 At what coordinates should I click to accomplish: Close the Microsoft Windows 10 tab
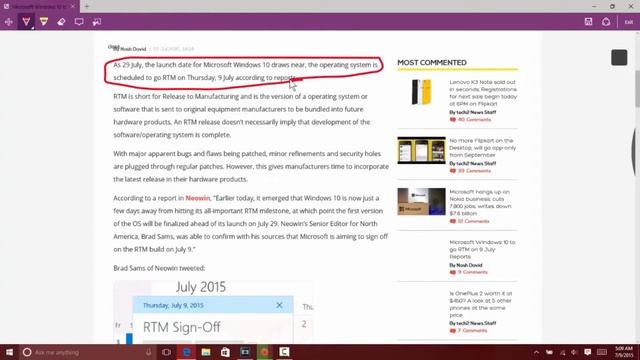click(73, 6)
